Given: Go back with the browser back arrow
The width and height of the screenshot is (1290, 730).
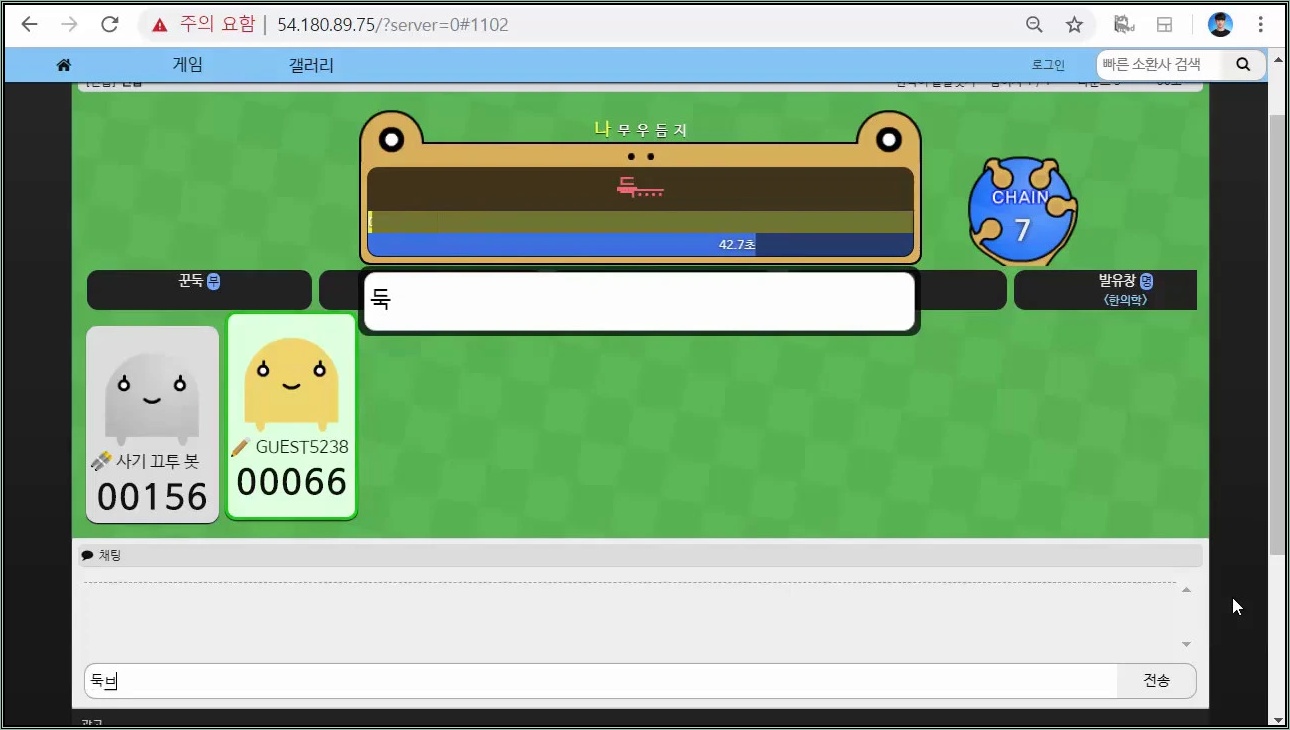Looking at the screenshot, I should pyautogui.click(x=30, y=25).
